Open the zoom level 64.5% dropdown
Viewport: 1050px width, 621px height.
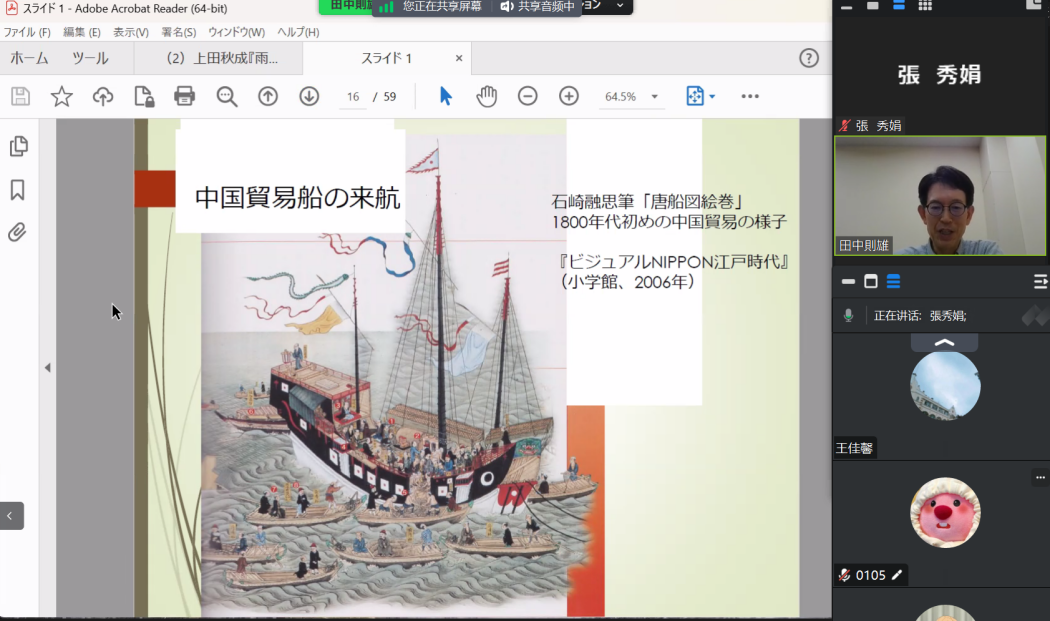click(654, 96)
